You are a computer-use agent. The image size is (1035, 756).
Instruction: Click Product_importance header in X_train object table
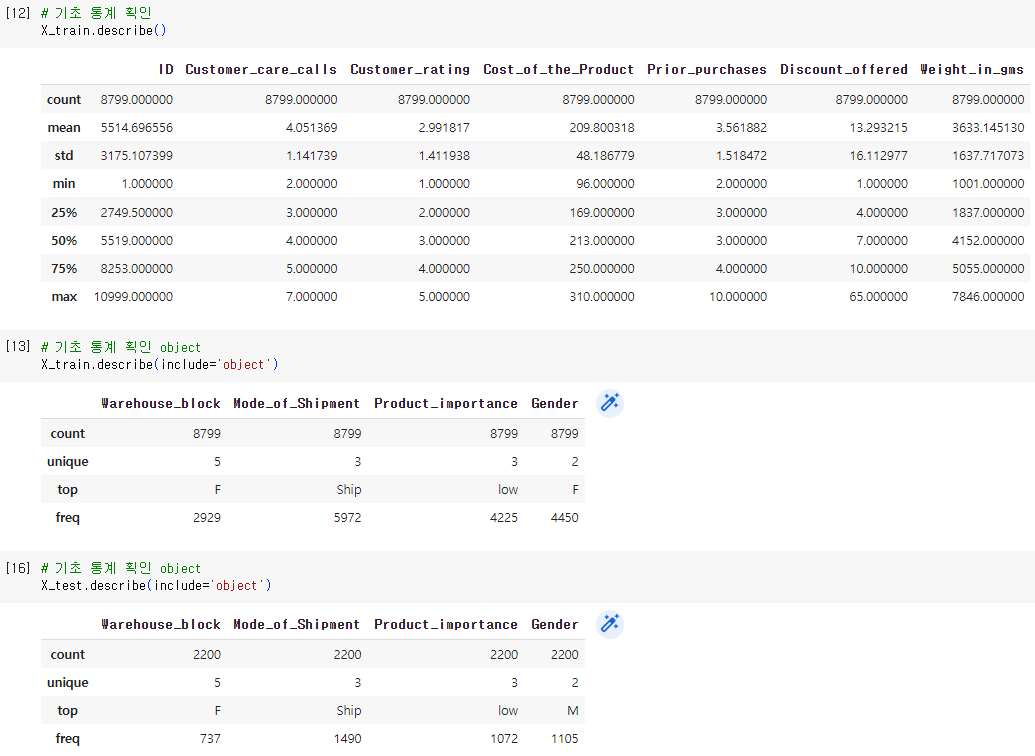pyautogui.click(x=446, y=403)
